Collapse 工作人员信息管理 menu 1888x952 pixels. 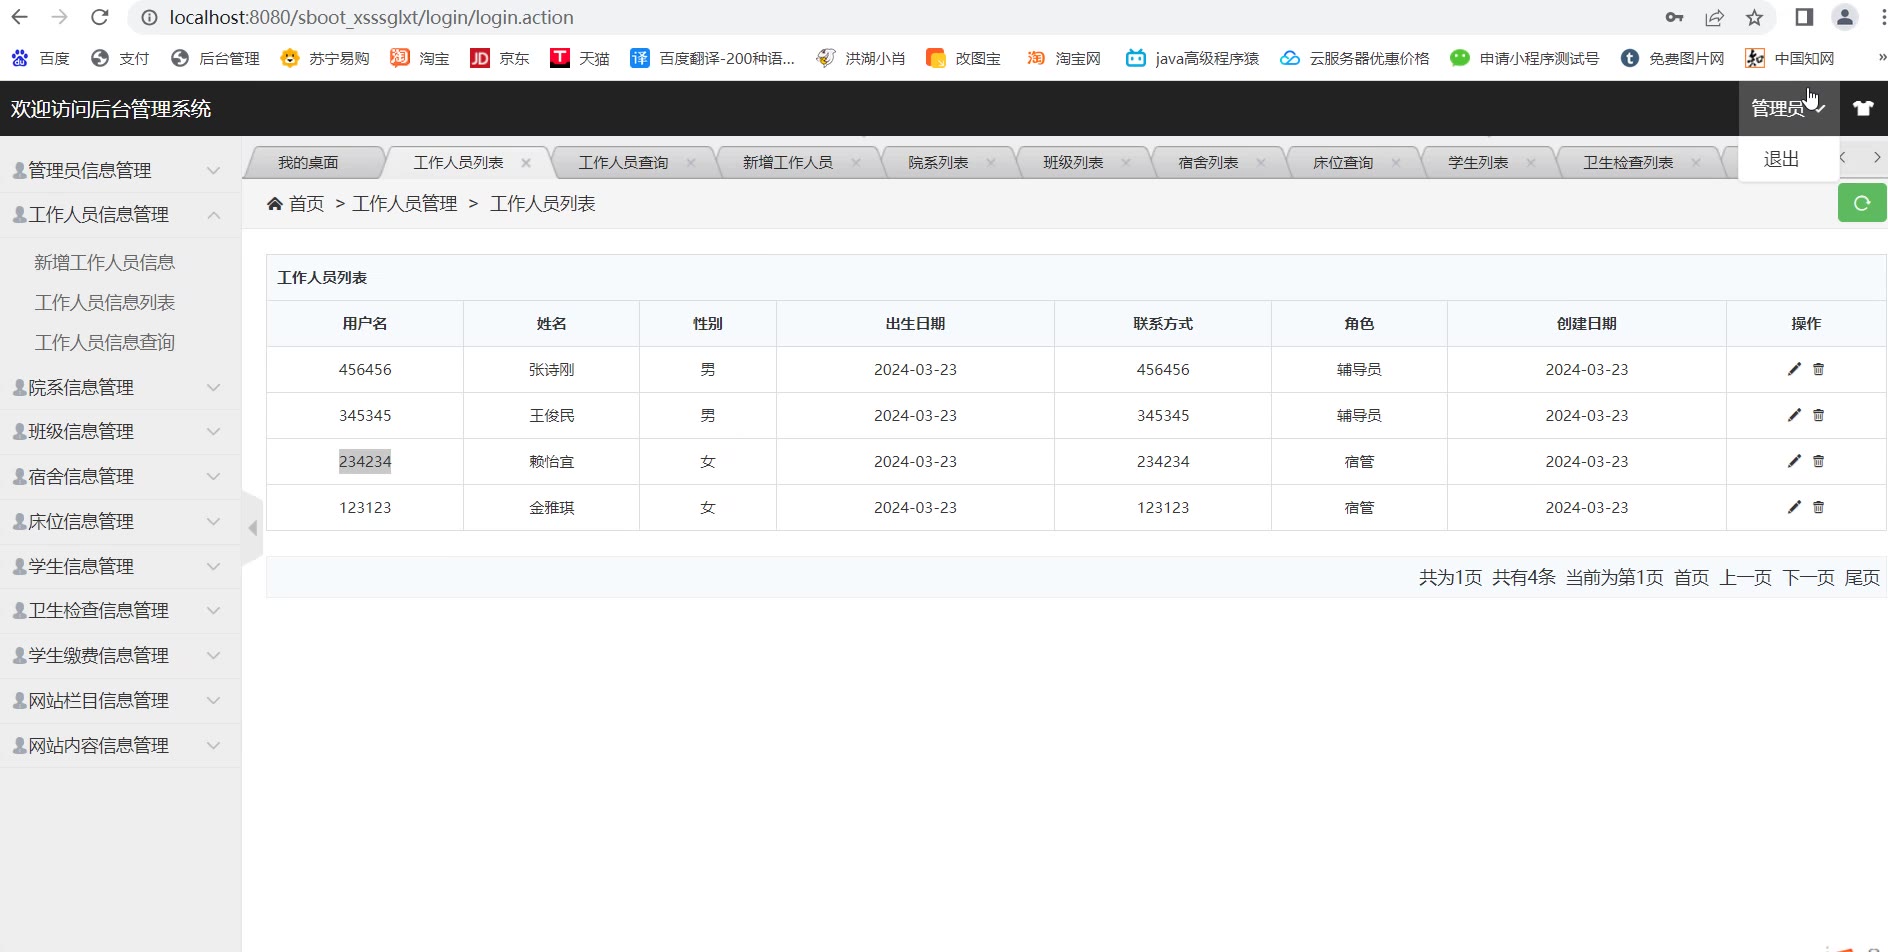click(x=120, y=215)
